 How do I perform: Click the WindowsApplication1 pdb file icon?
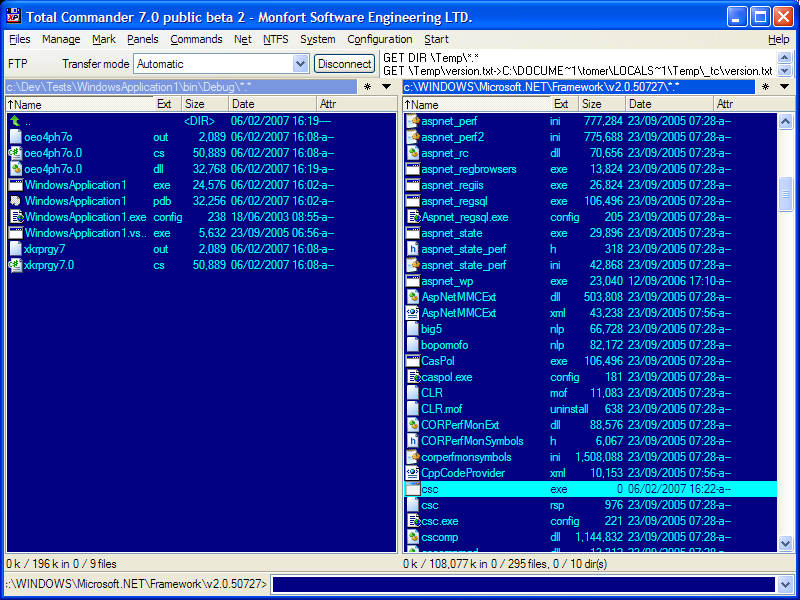tap(15, 201)
